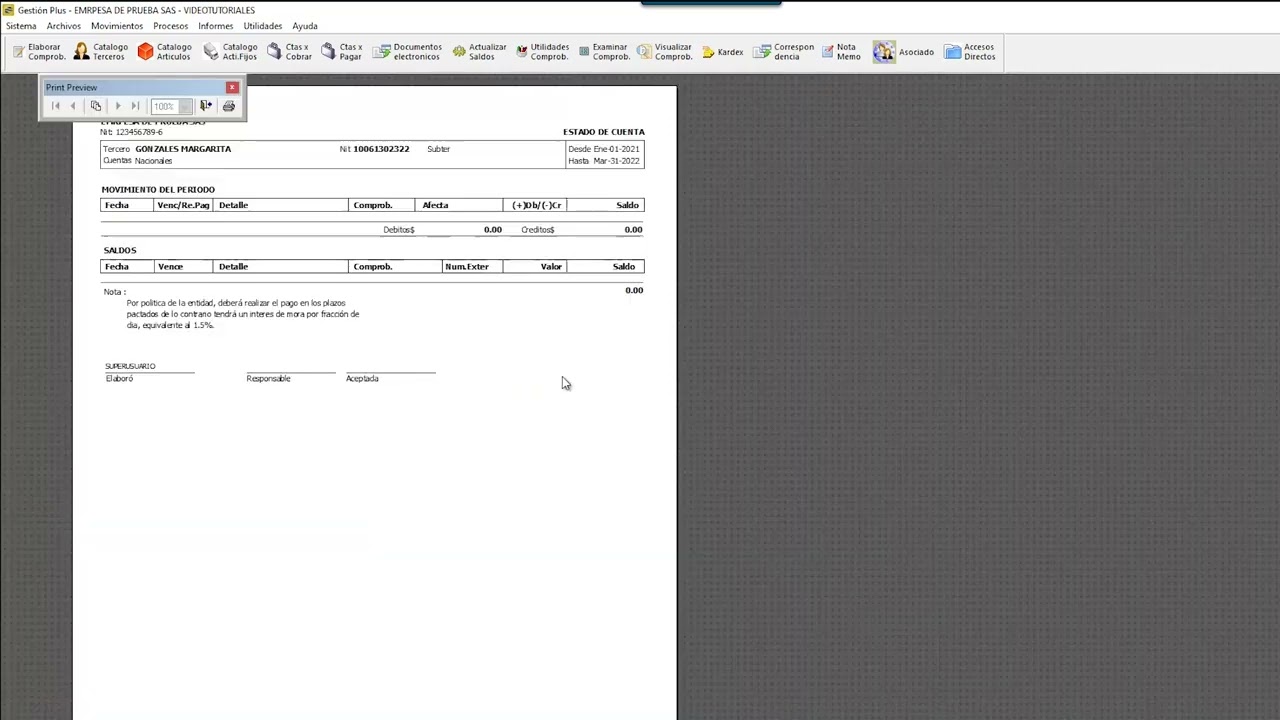Open Correspondencia toolbar icon

[x=784, y=52]
